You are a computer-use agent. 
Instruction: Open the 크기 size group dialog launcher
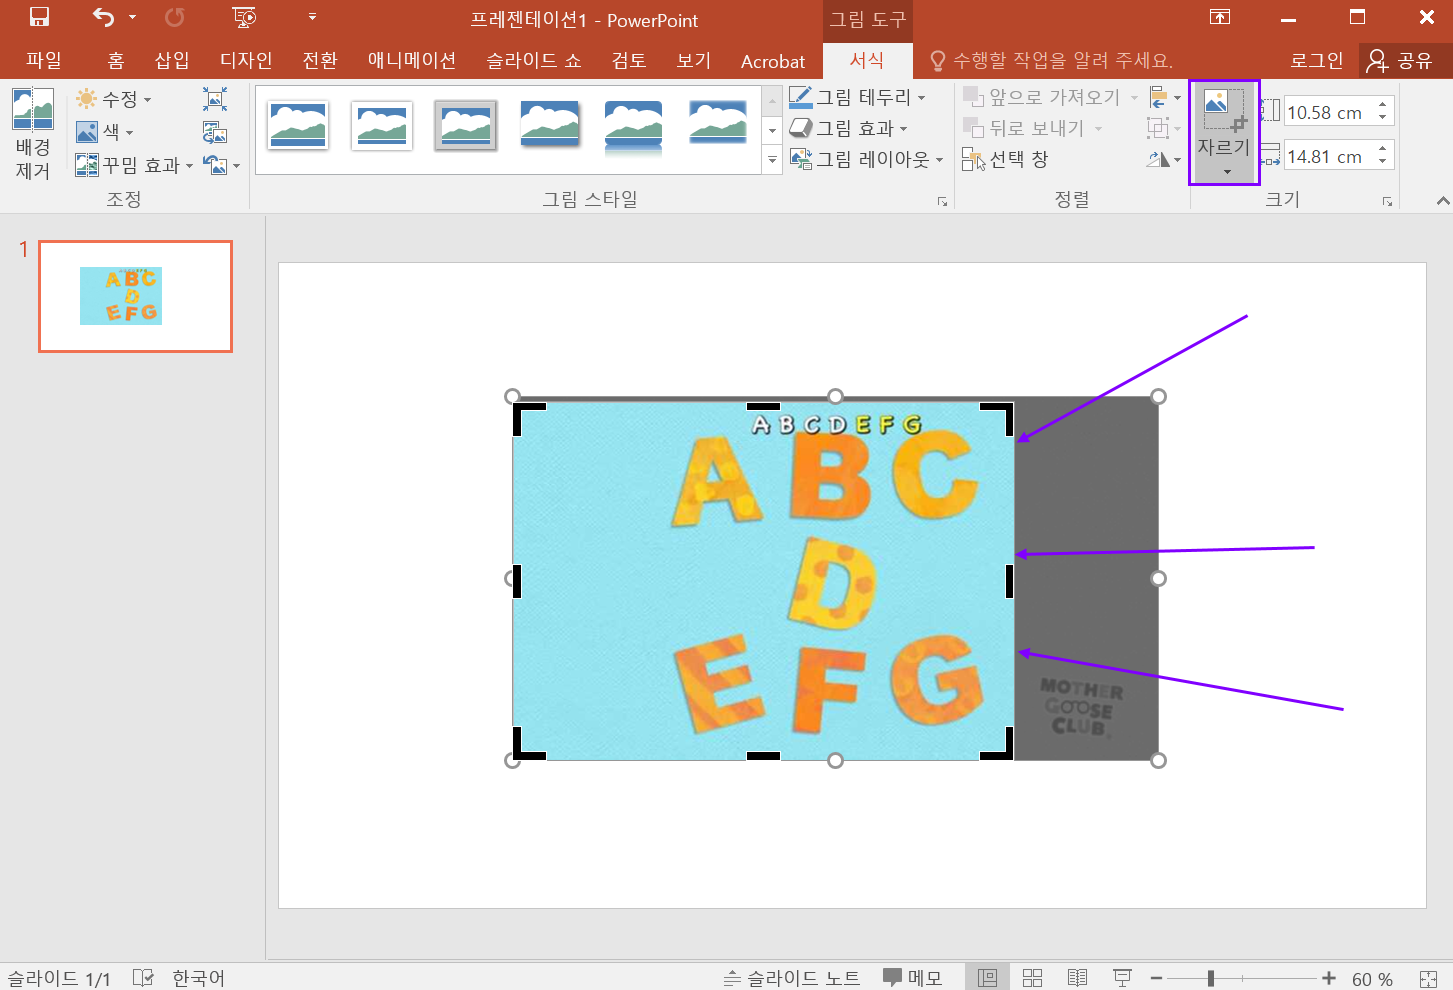click(1387, 202)
